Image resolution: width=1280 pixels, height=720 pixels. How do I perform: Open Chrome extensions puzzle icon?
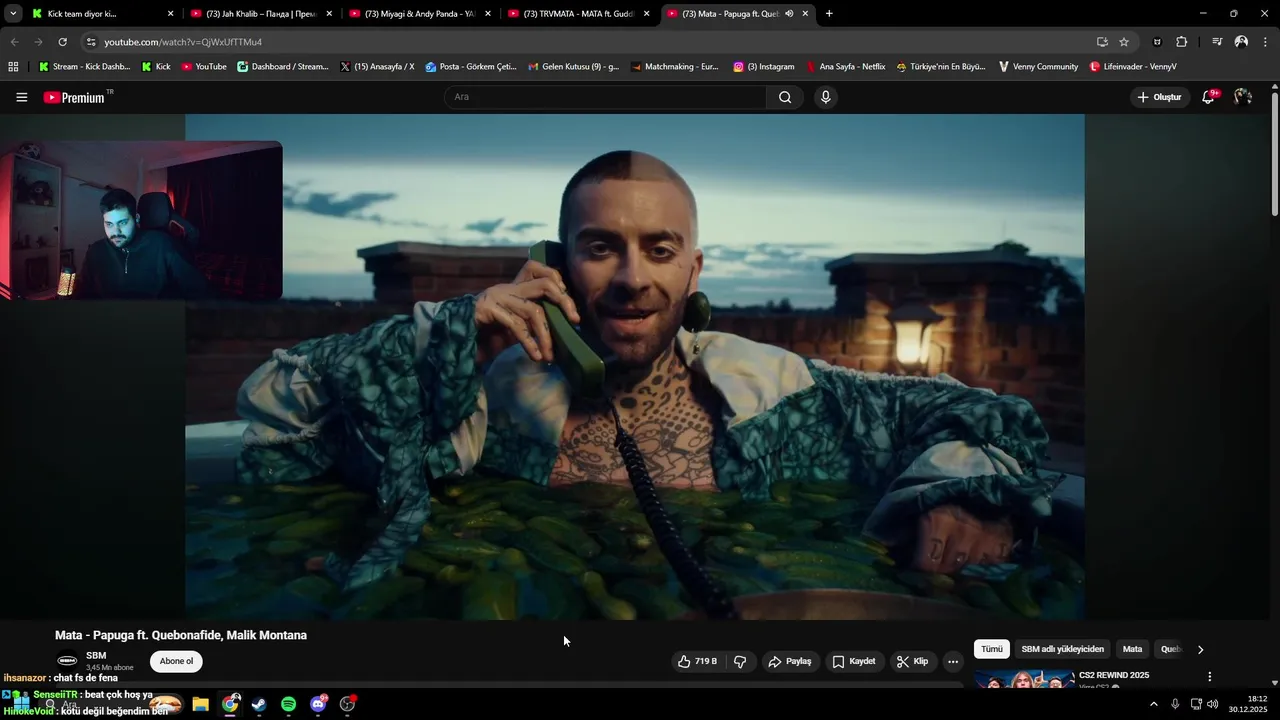1181,42
